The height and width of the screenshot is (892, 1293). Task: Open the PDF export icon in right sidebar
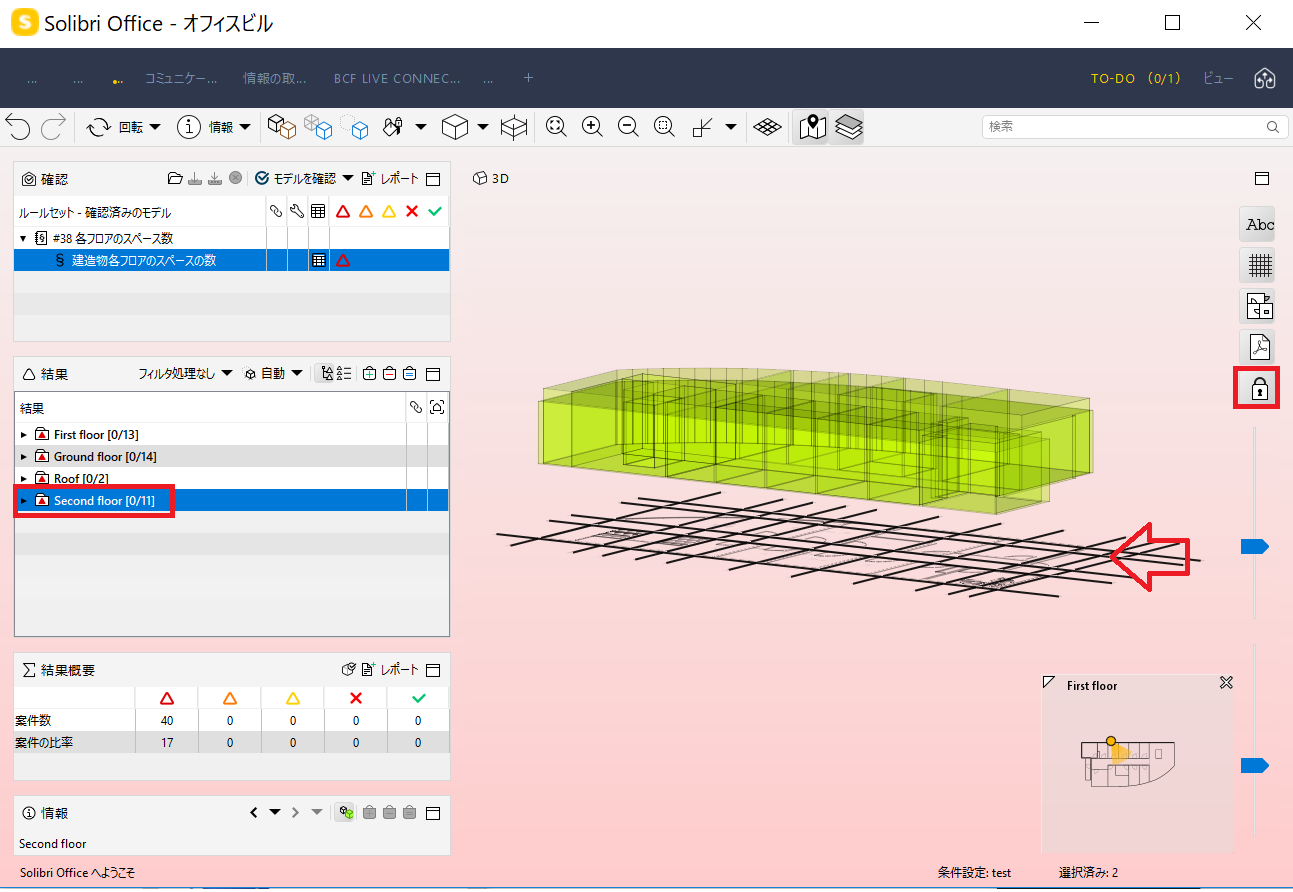[x=1259, y=347]
